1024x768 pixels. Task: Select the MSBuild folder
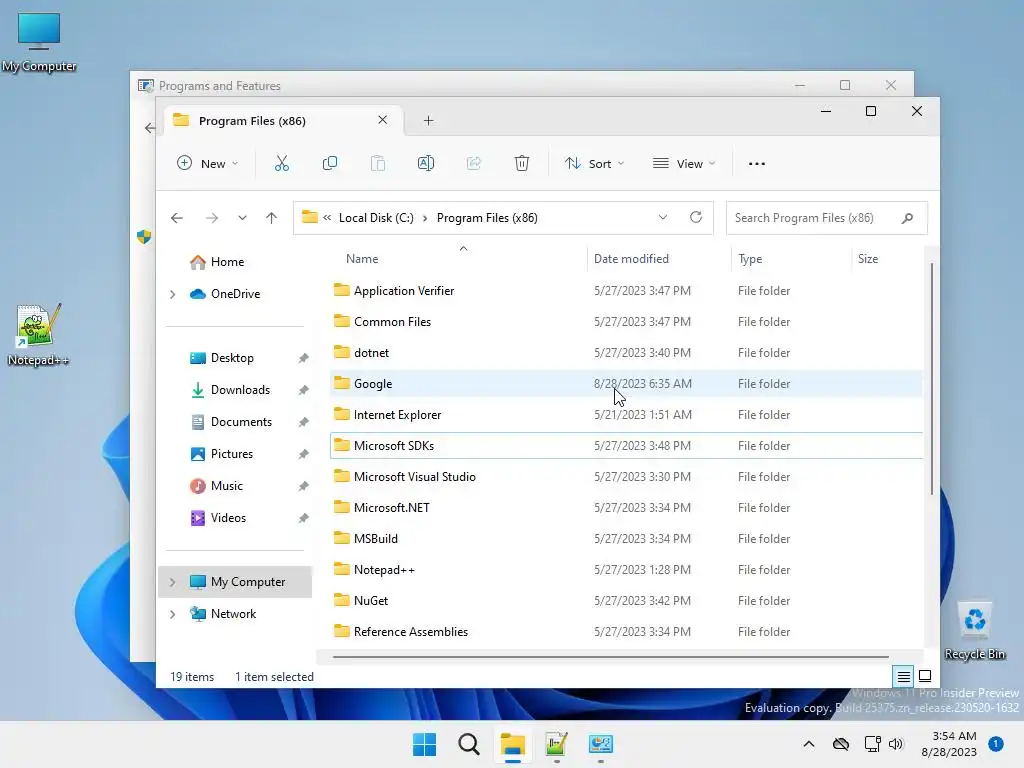626,539
